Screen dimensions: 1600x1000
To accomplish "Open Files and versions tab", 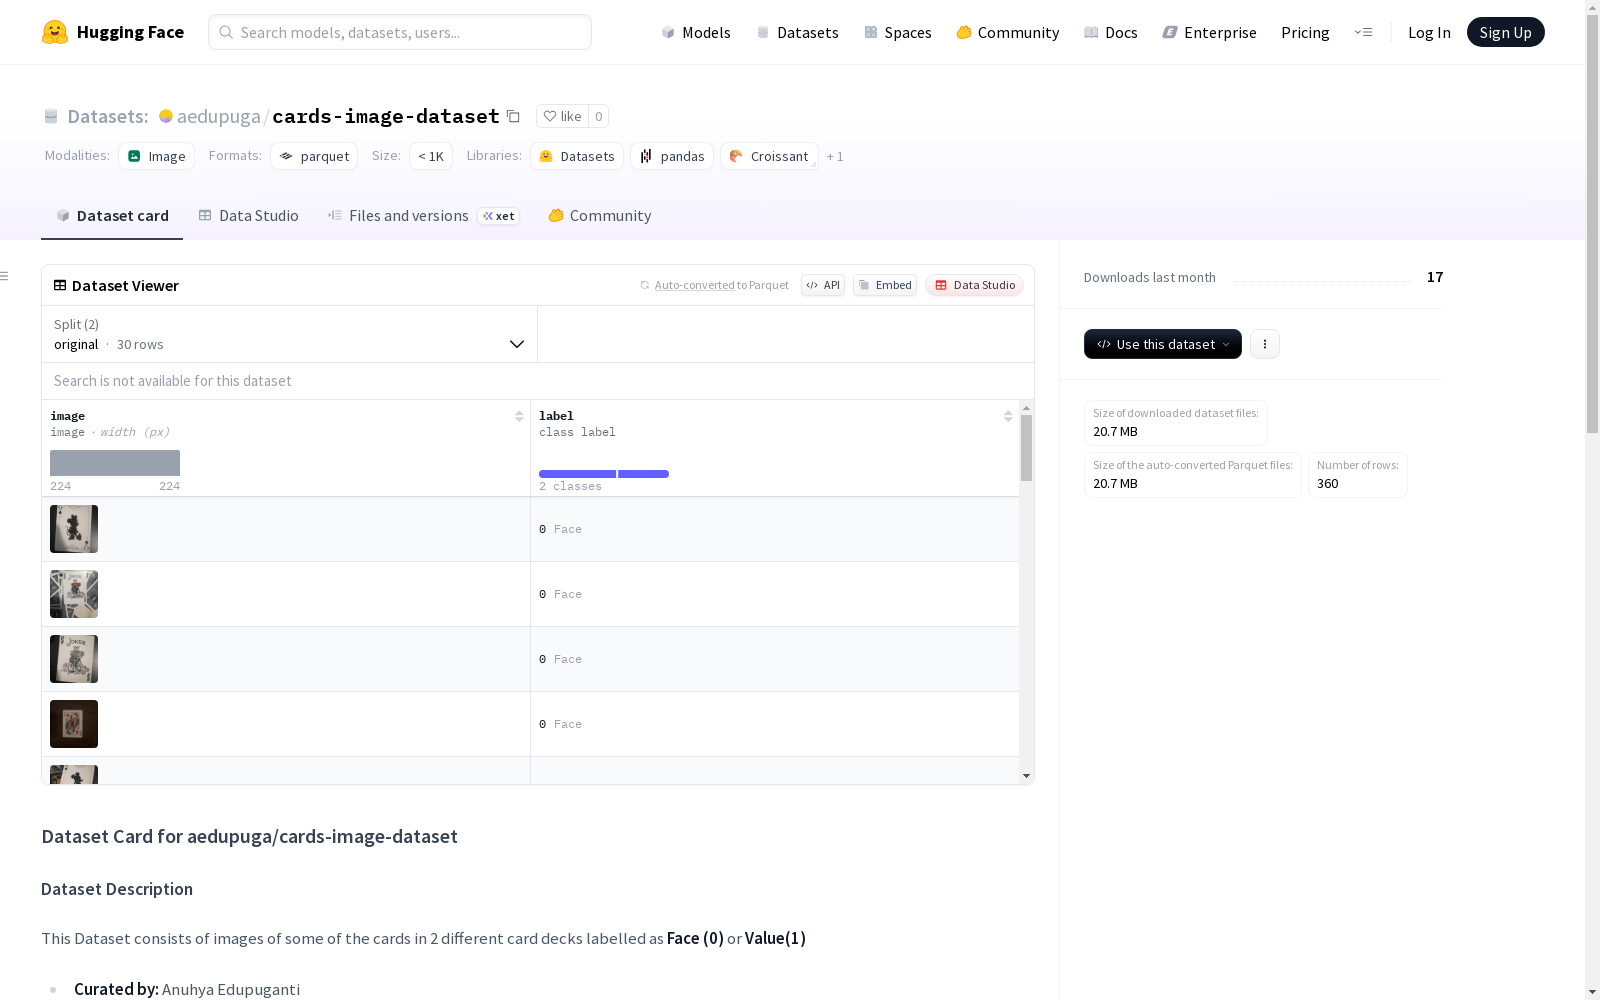I will [423, 216].
